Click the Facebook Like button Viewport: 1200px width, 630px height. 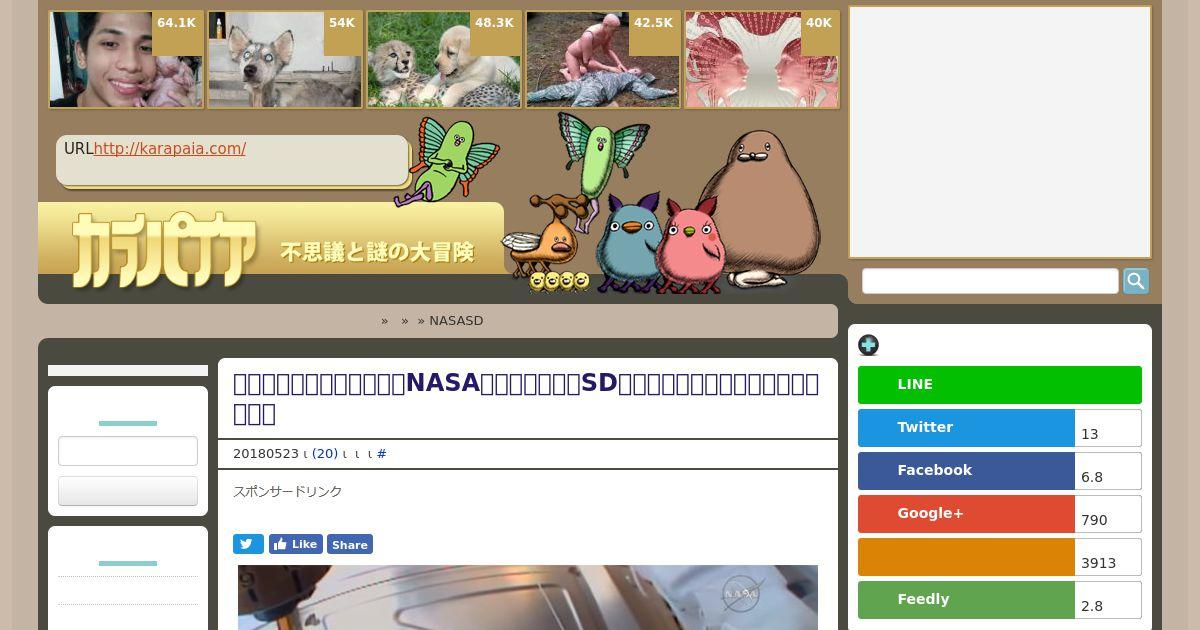[295, 544]
